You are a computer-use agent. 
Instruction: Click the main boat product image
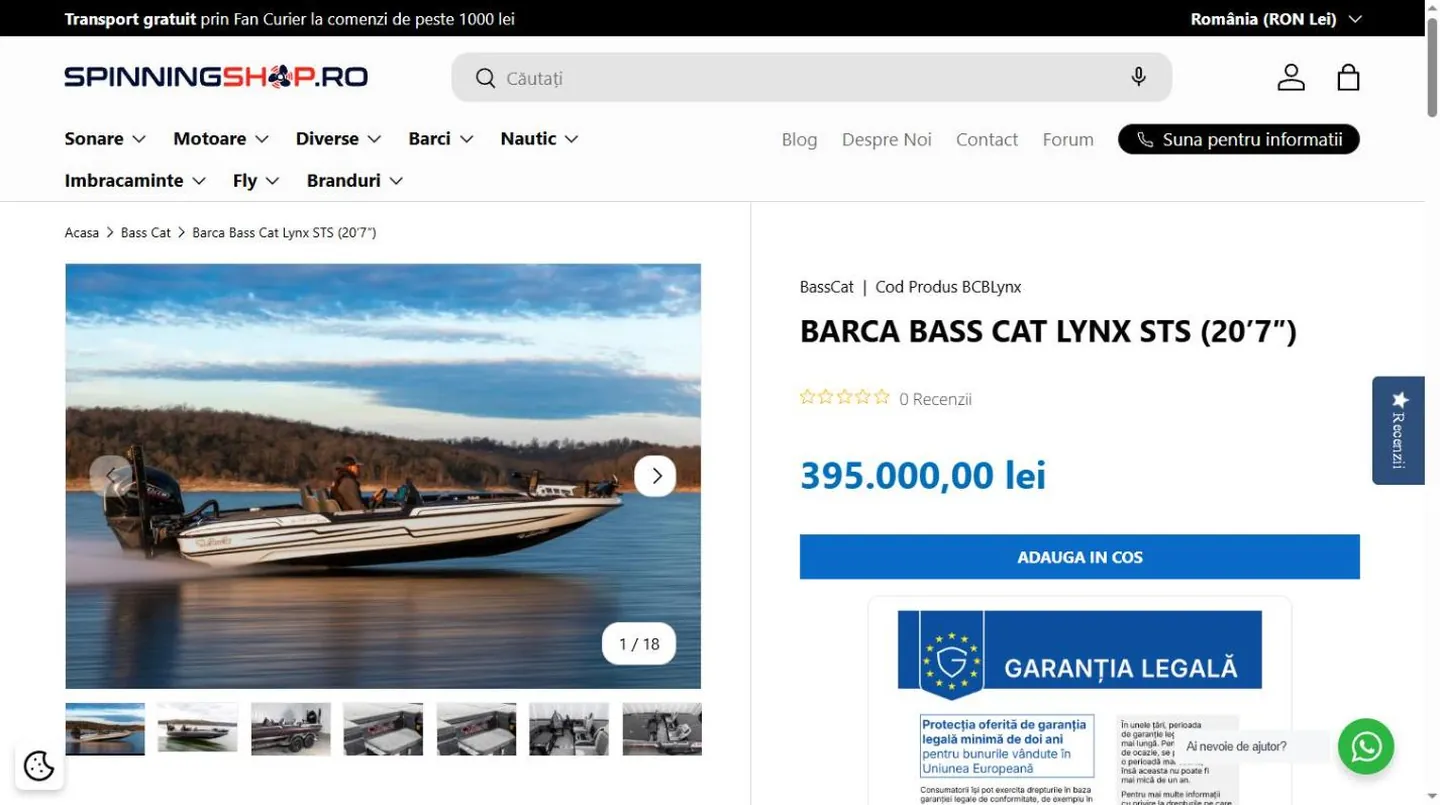click(x=383, y=476)
